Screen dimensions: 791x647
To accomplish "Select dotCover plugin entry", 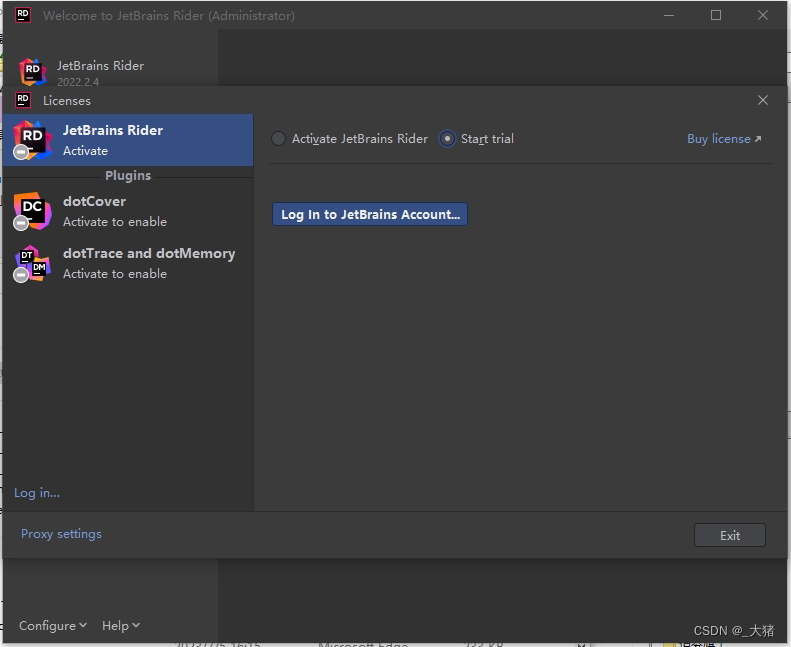I will pos(128,211).
